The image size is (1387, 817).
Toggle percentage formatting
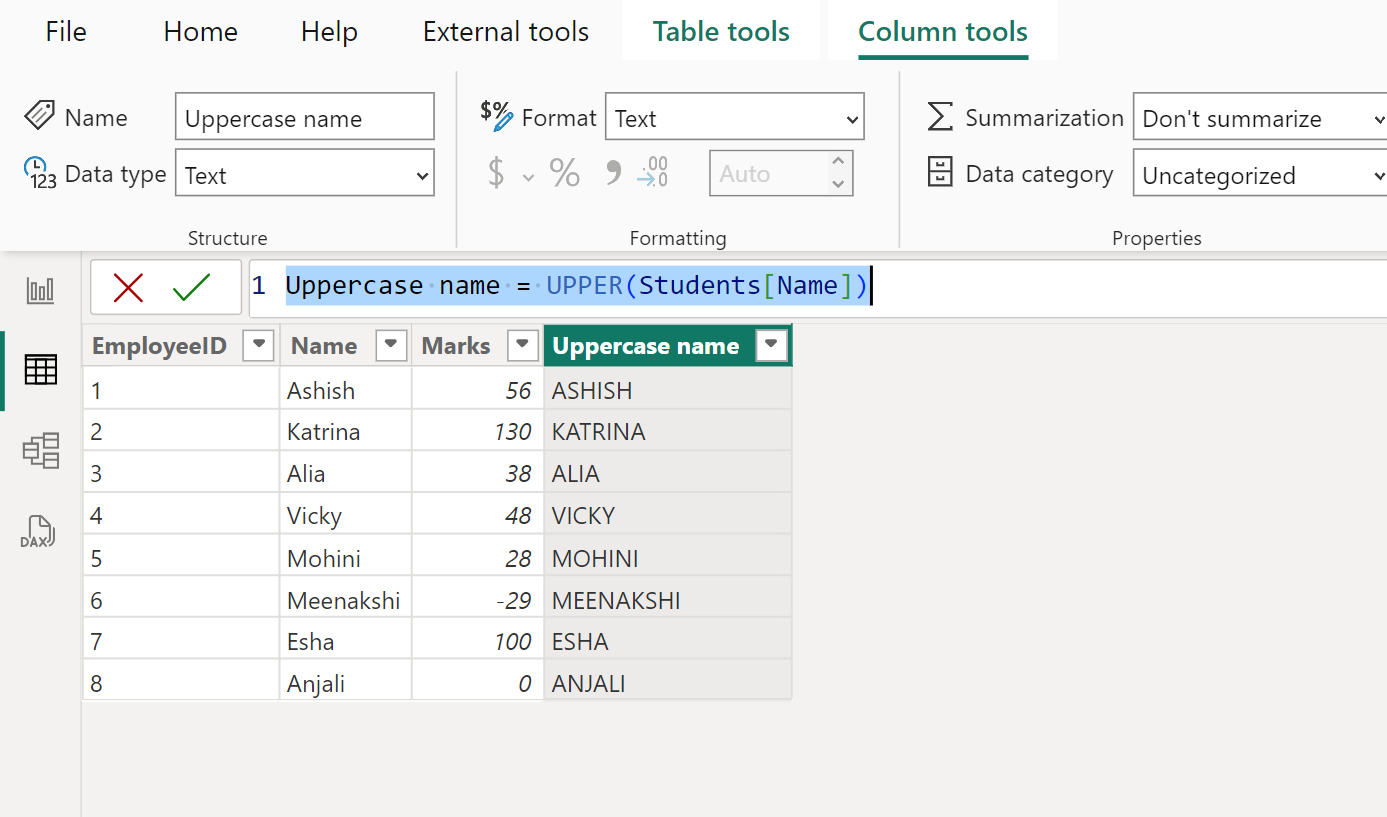[564, 172]
